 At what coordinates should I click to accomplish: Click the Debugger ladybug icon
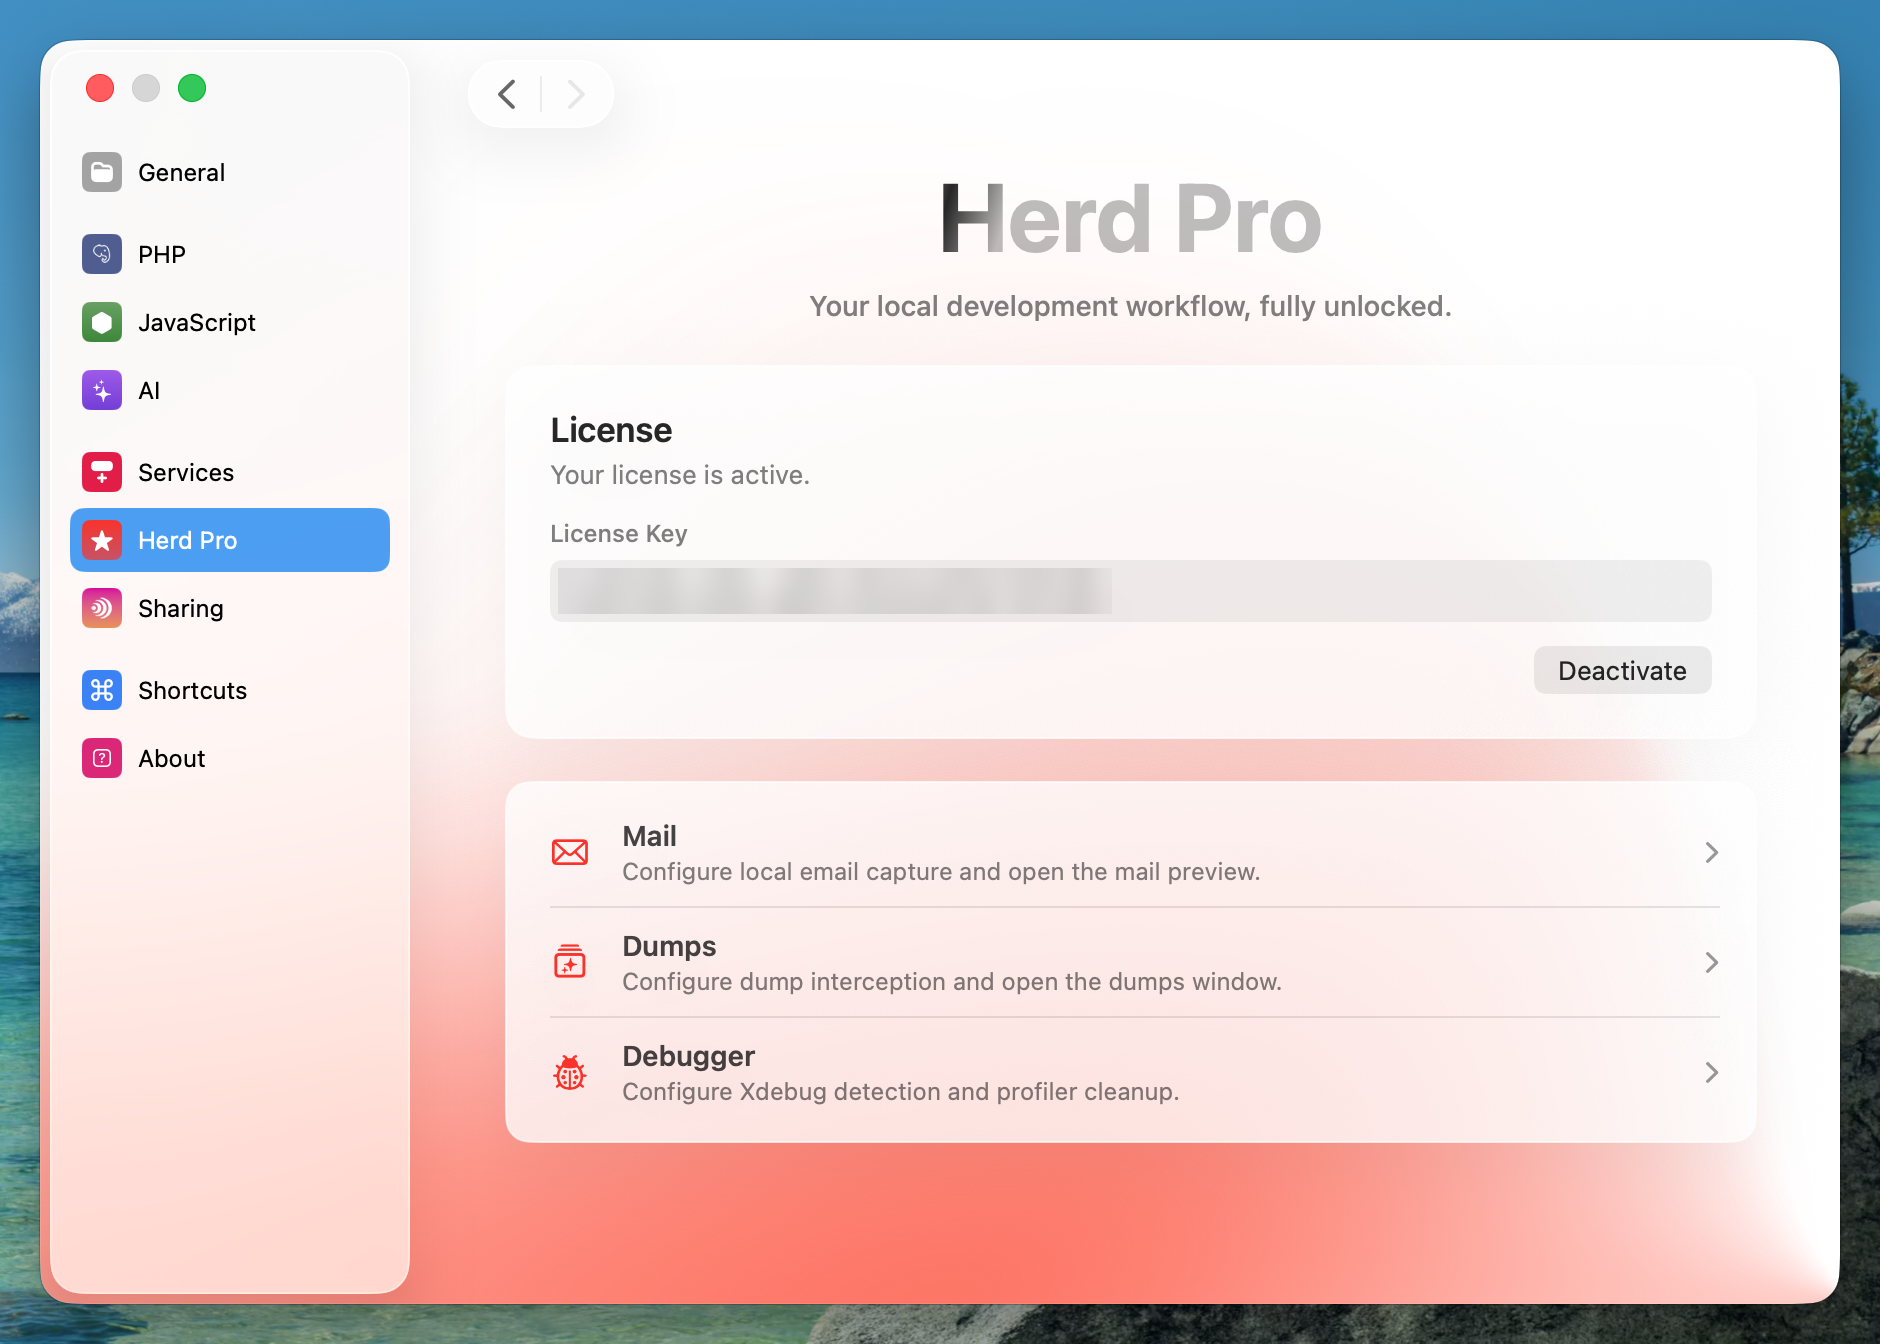point(570,1072)
